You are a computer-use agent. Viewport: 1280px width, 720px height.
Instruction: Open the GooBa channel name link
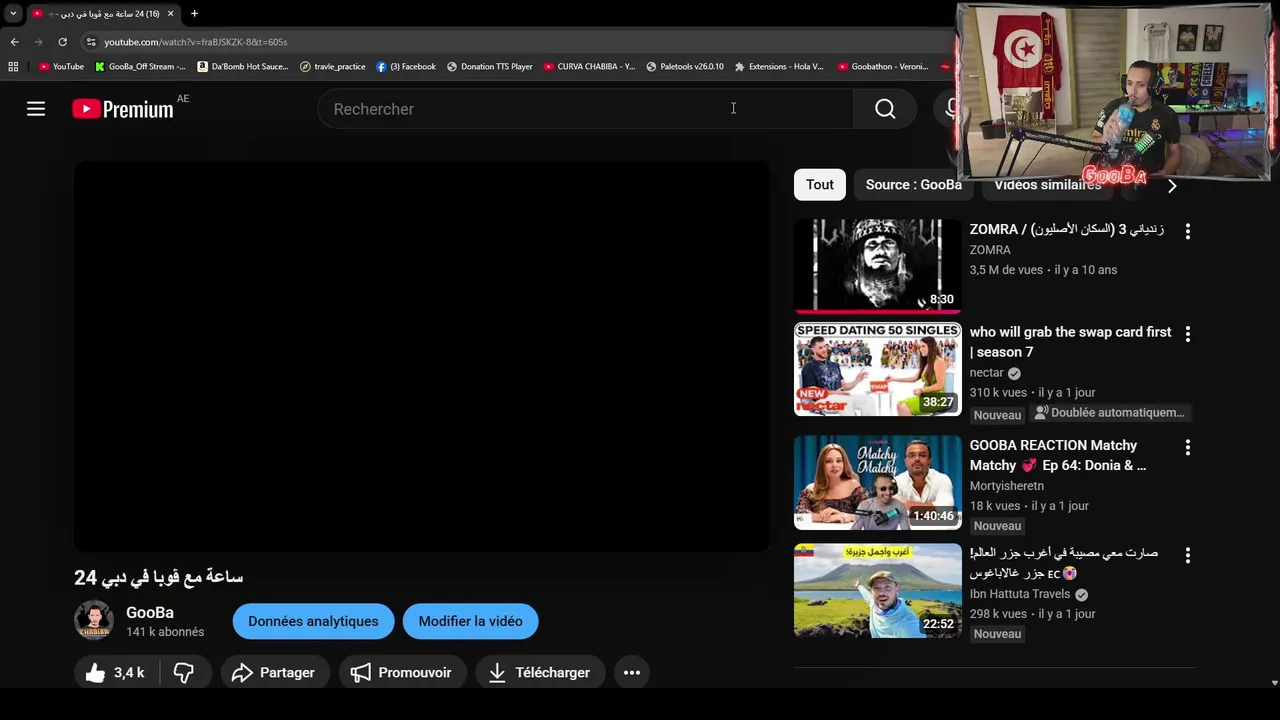point(150,613)
